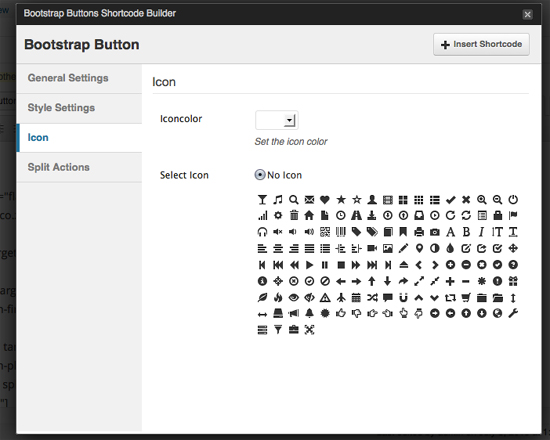This screenshot has height=440, width=550.
Task: Pick the bullhorn megaphone icon
Action: coord(294,313)
